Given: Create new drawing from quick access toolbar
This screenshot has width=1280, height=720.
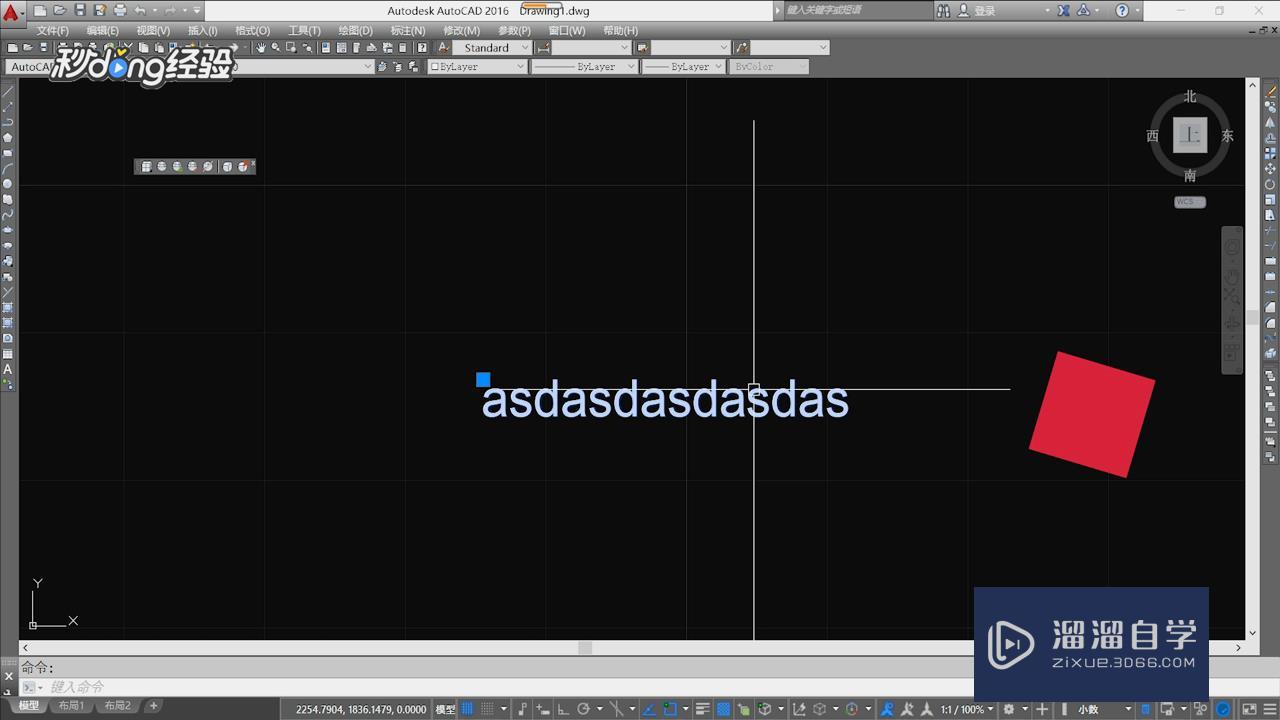Looking at the screenshot, I should (41, 10).
